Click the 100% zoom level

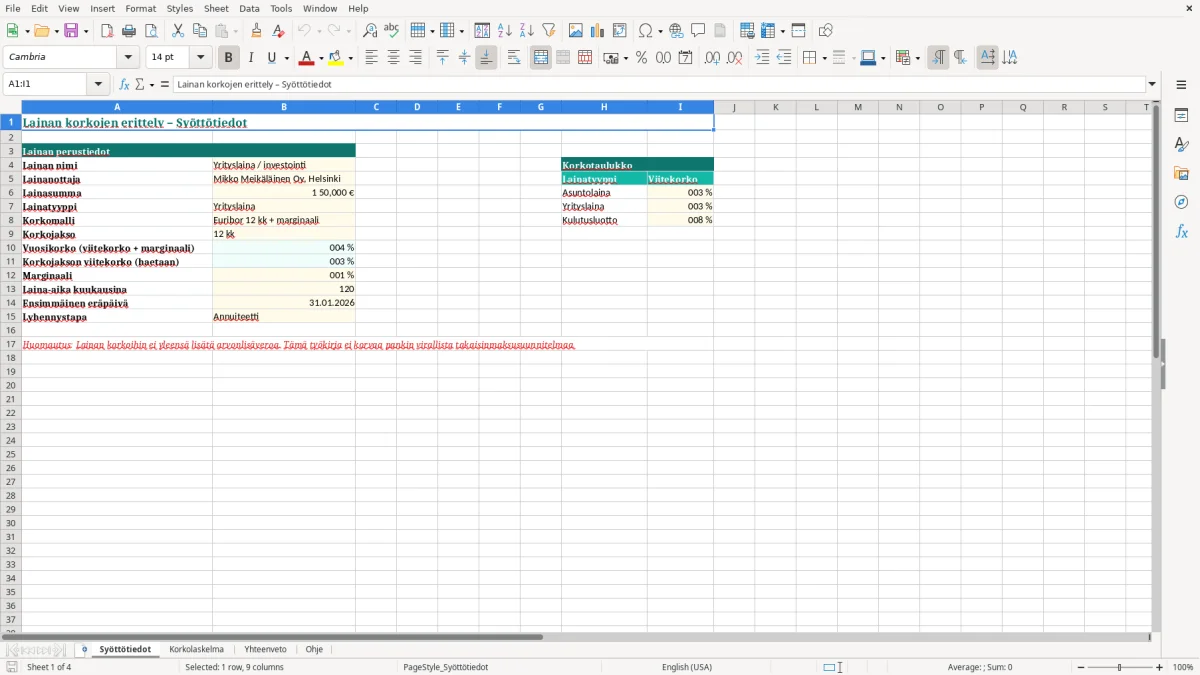[x=1183, y=667]
